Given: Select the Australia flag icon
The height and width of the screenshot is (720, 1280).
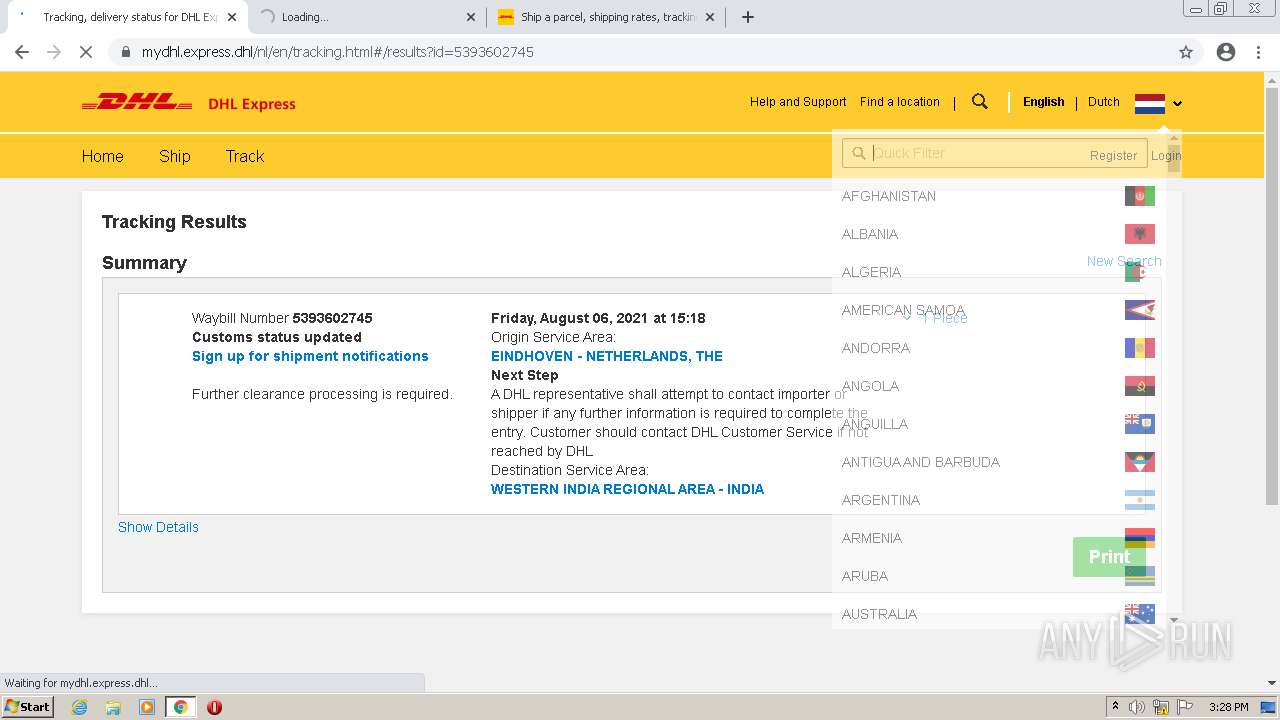Looking at the screenshot, I should pyautogui.click(x=1140, y=614).
